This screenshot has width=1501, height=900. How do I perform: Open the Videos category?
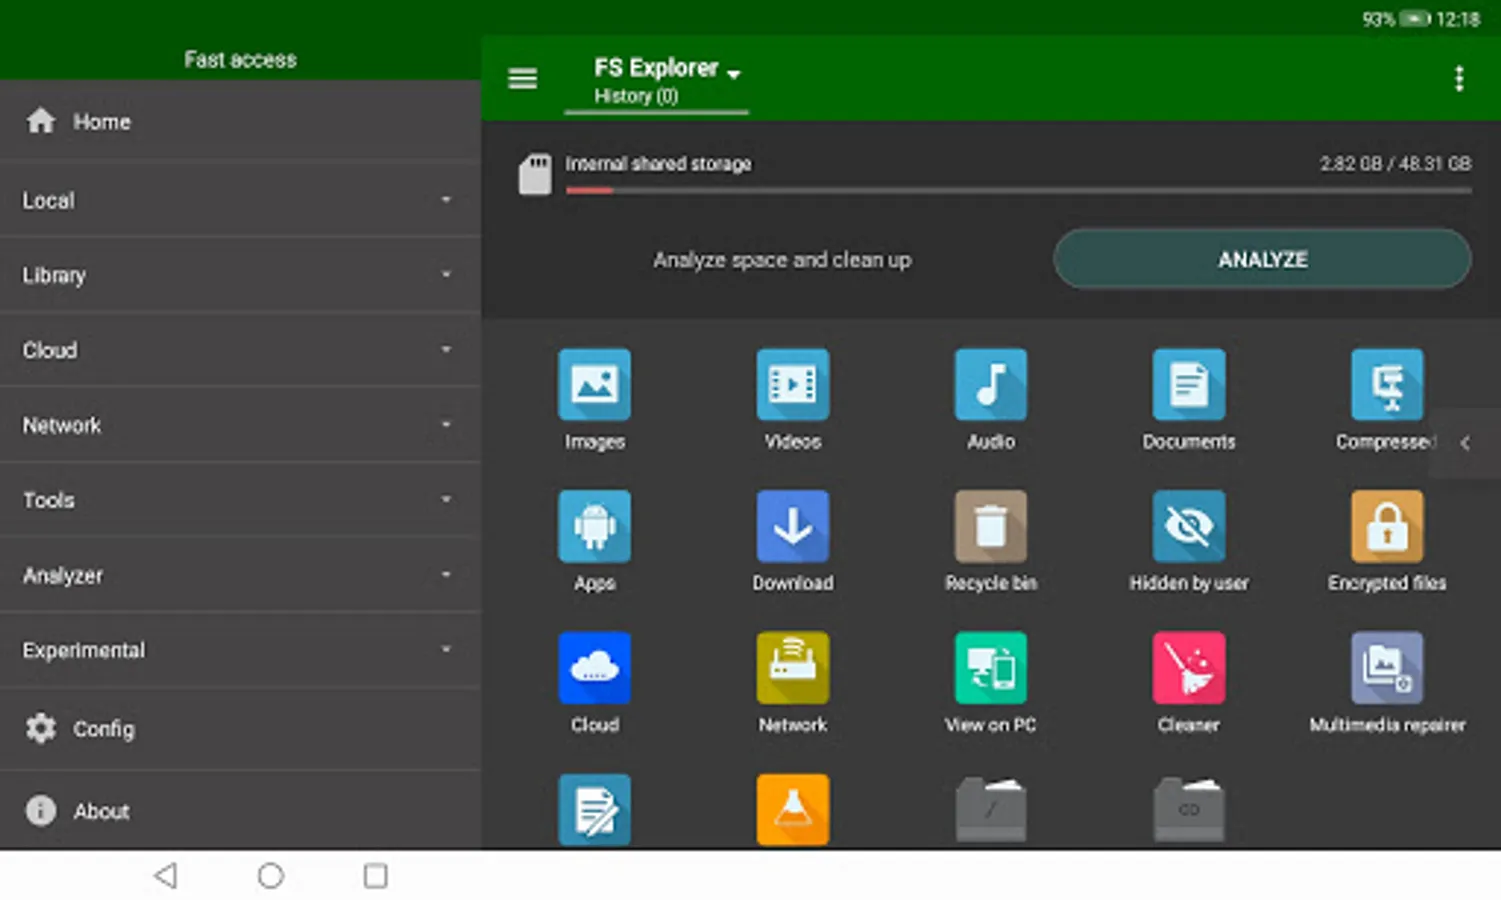[792, 385]
